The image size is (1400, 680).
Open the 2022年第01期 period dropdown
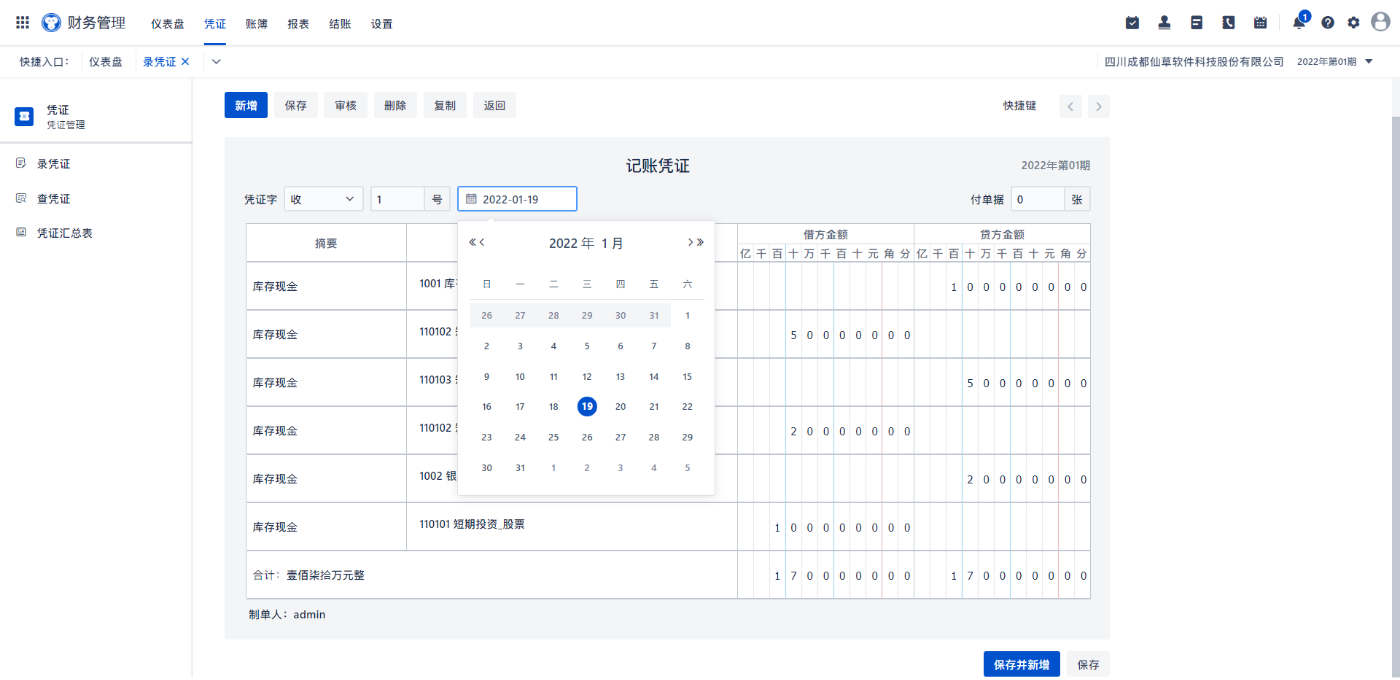[1335, 61]
